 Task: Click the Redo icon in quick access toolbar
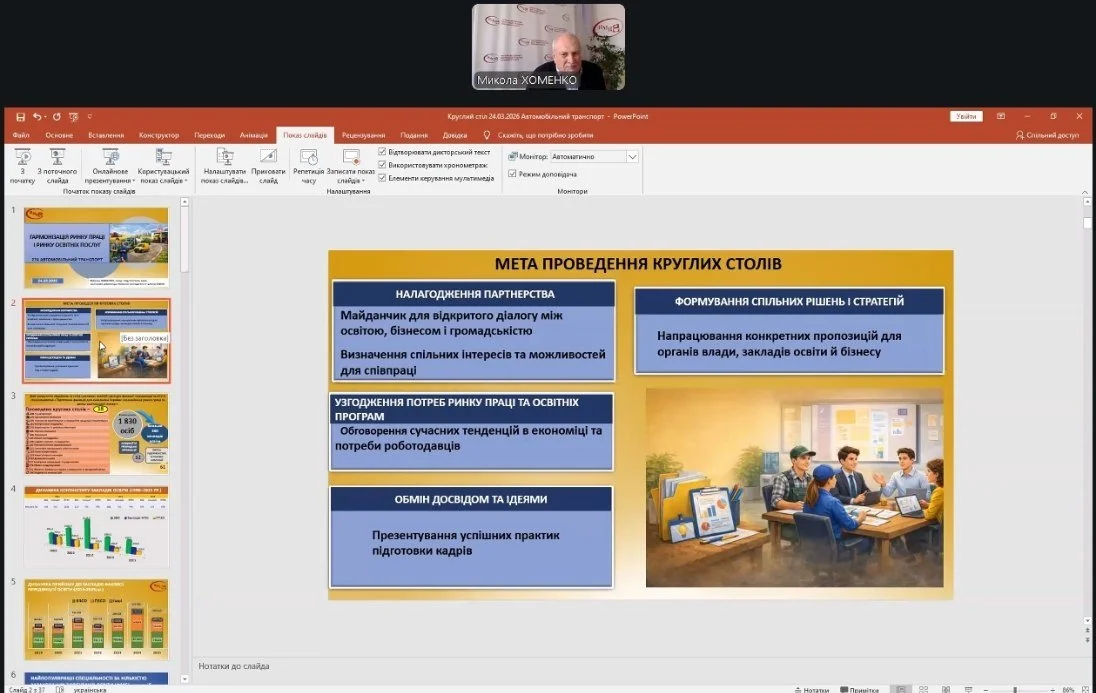pyautogui.click(x=57, y=117)
